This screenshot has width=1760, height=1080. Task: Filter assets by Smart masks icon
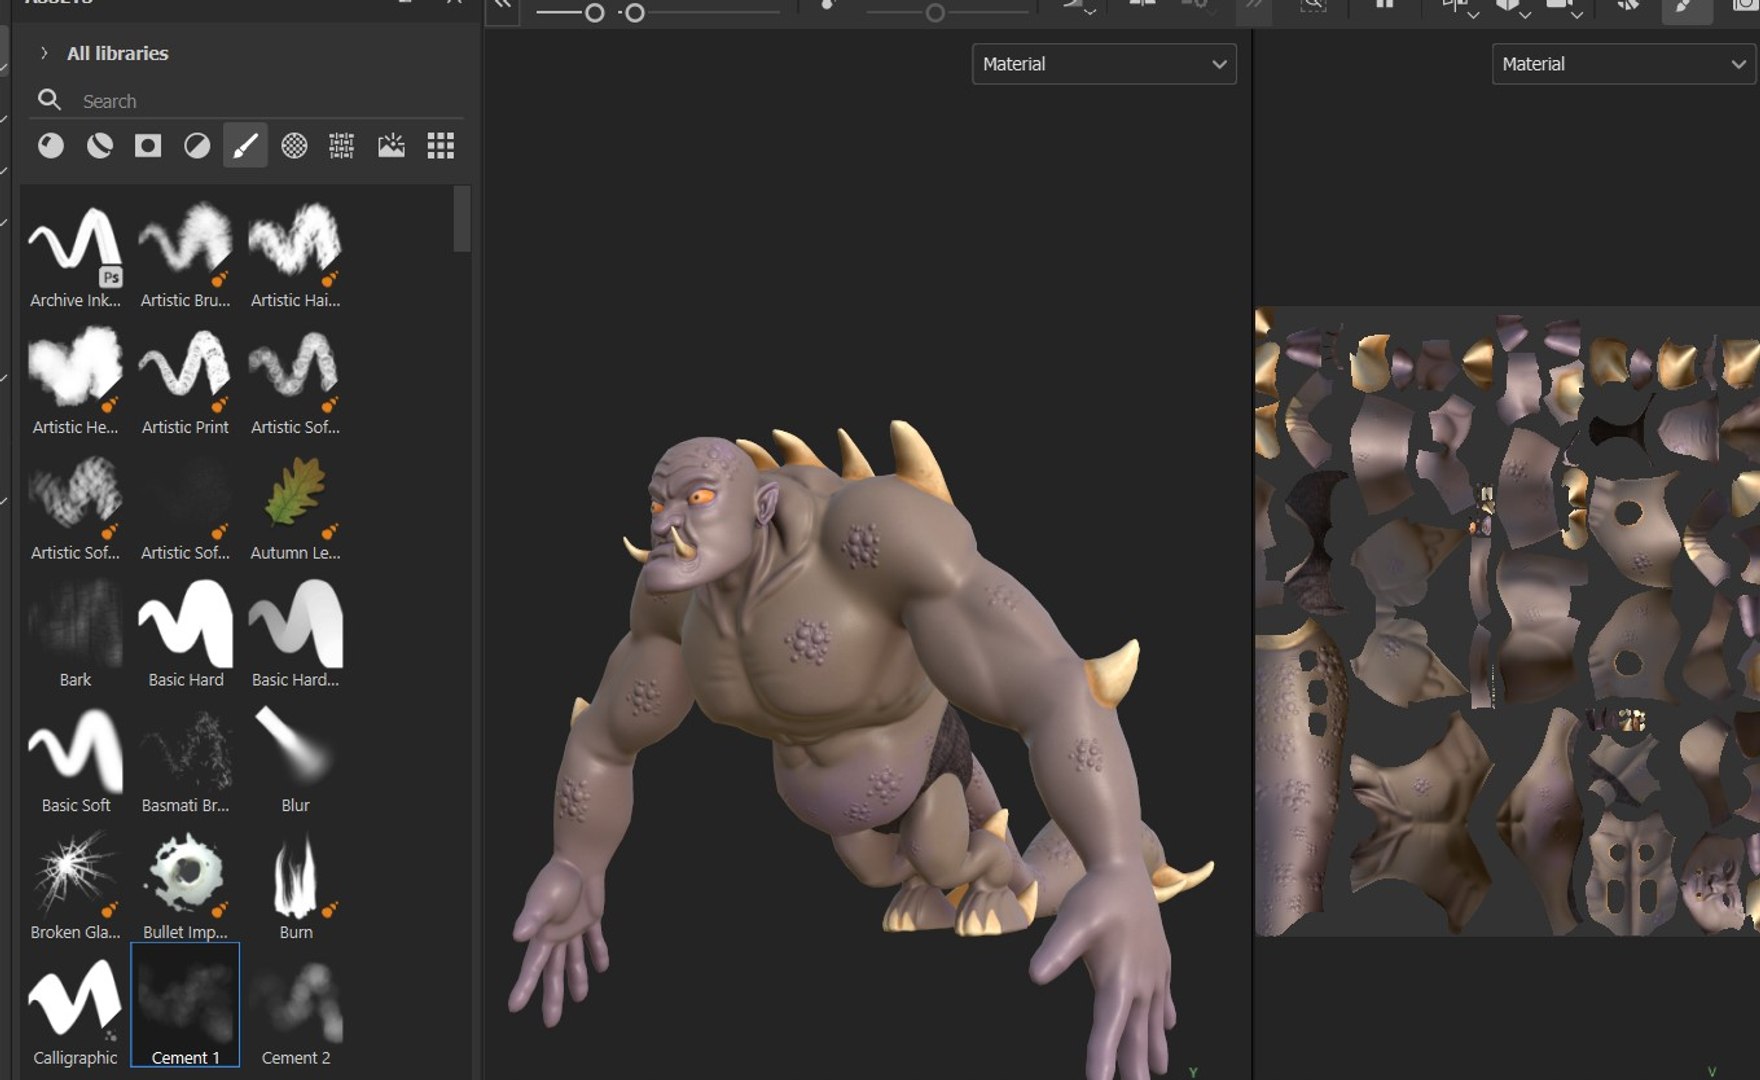click(148, 146)
